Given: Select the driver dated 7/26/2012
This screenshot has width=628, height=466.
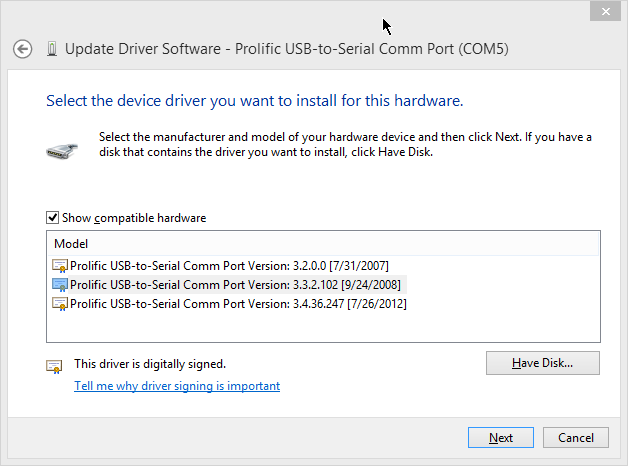Looking at the screenshot, I should [230, 303].
